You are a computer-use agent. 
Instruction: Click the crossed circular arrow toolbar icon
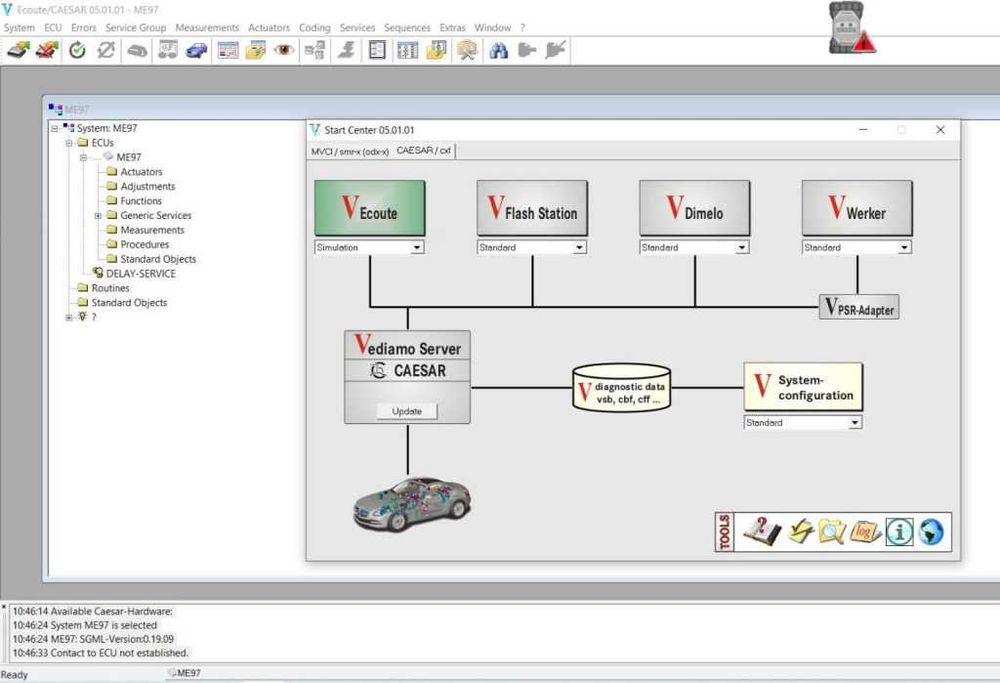106,50
